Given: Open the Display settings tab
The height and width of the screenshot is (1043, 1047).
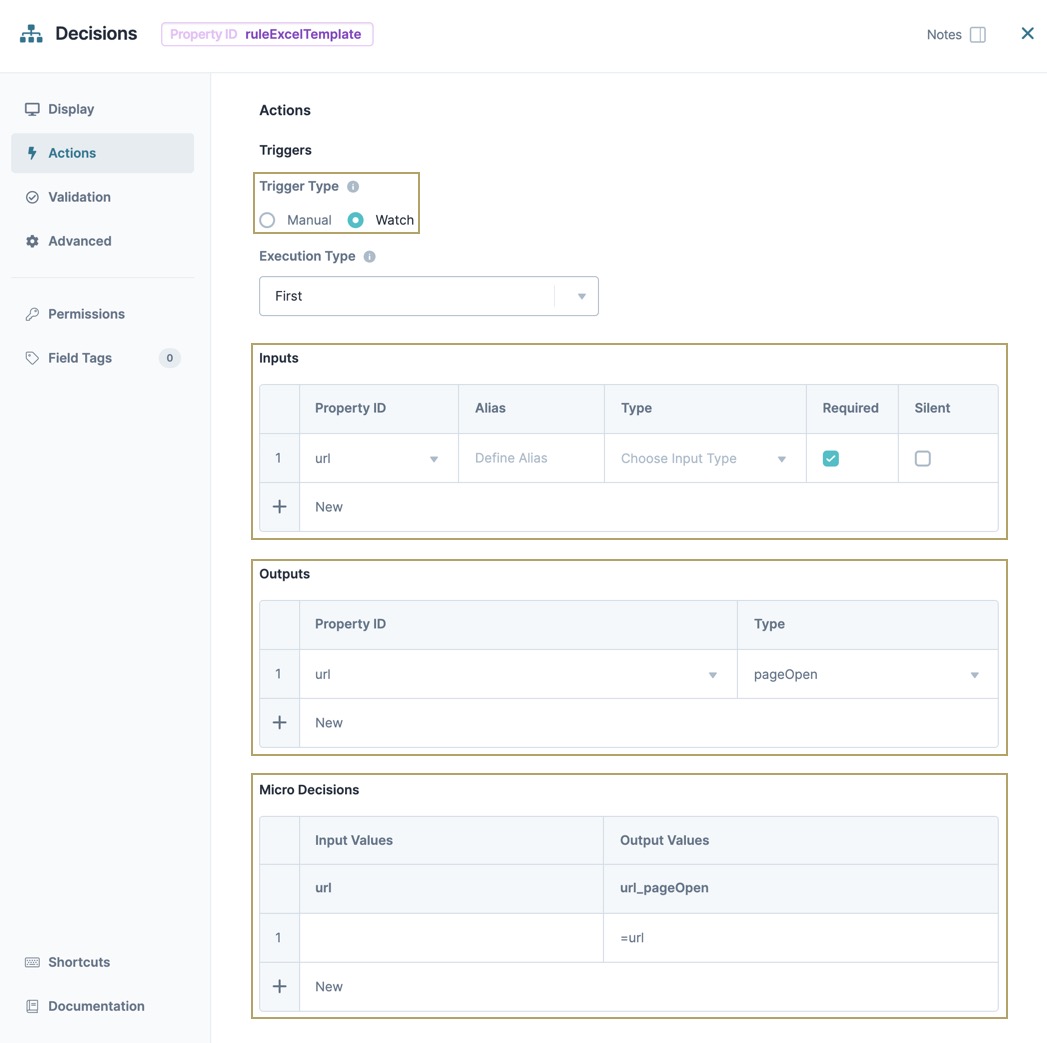Looking at the screenshot, I should click(x=102, y=109).
